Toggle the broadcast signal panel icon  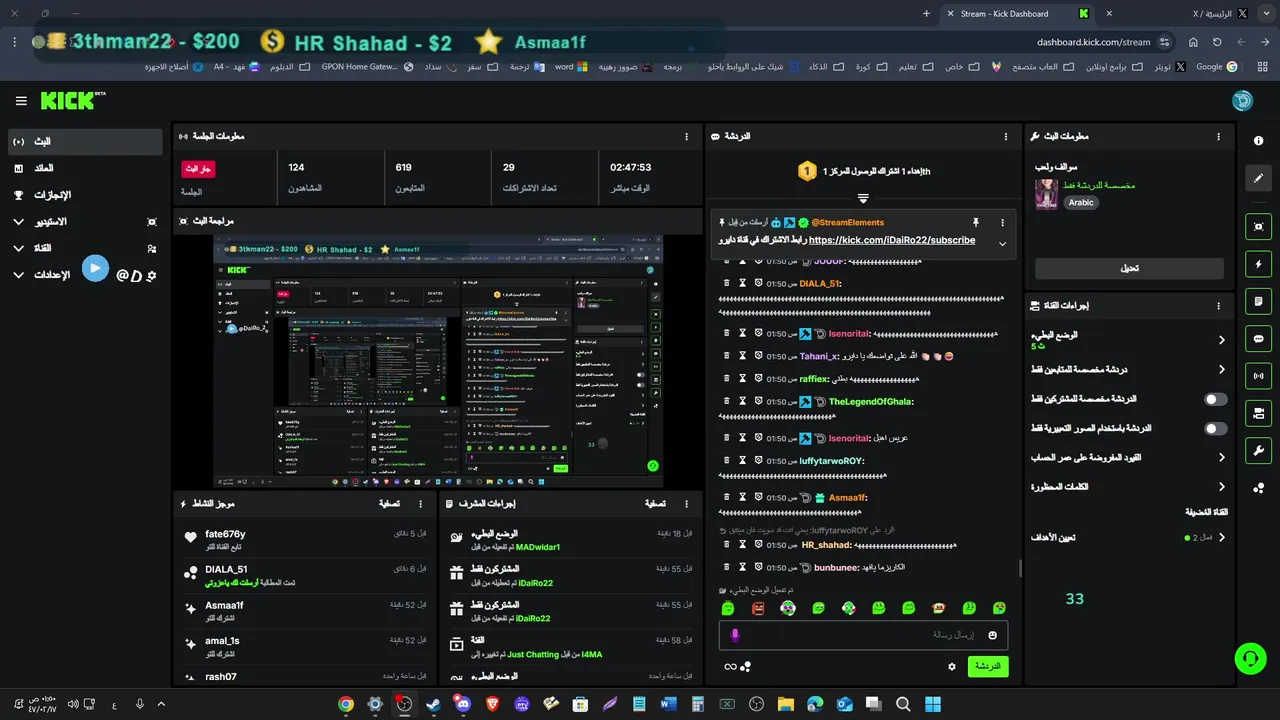click(1259, 376)
